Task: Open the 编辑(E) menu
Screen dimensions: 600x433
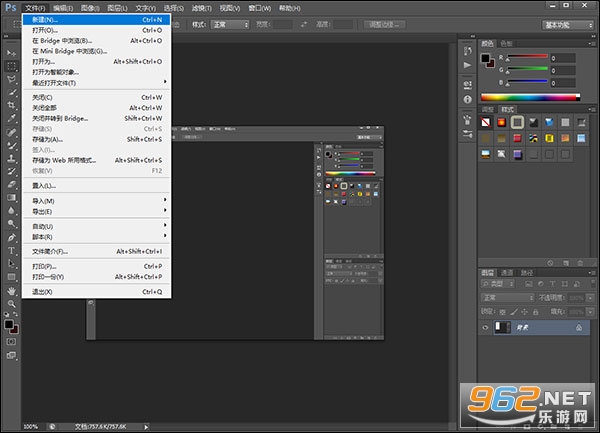Action: (63, 8)
